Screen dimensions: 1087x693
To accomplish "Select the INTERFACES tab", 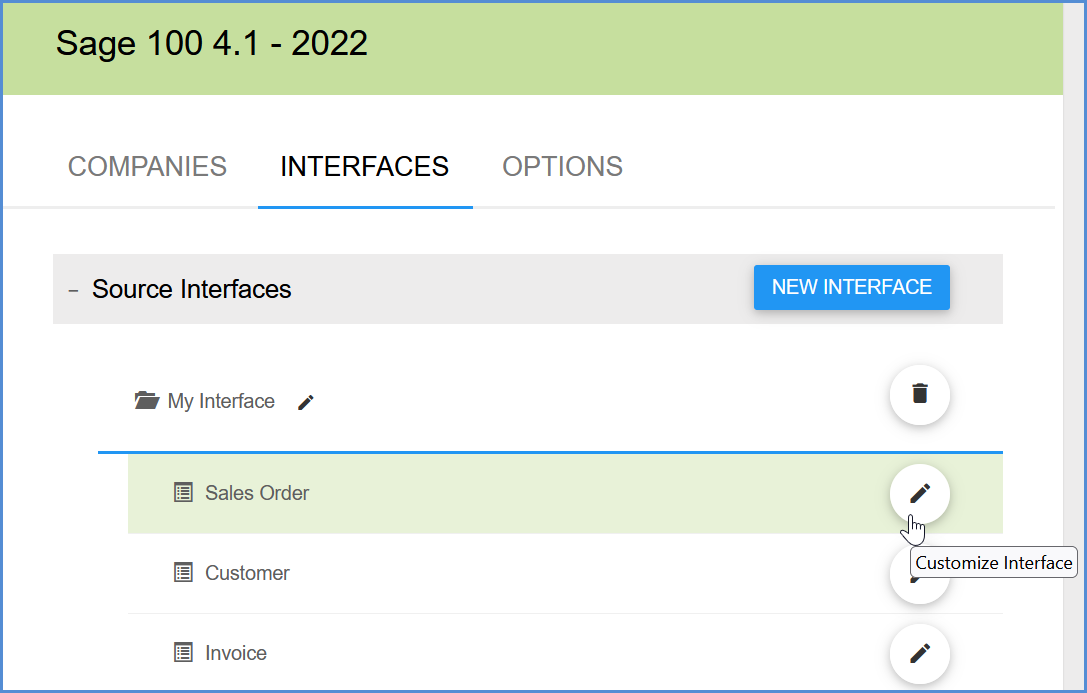I will point(364,166).
